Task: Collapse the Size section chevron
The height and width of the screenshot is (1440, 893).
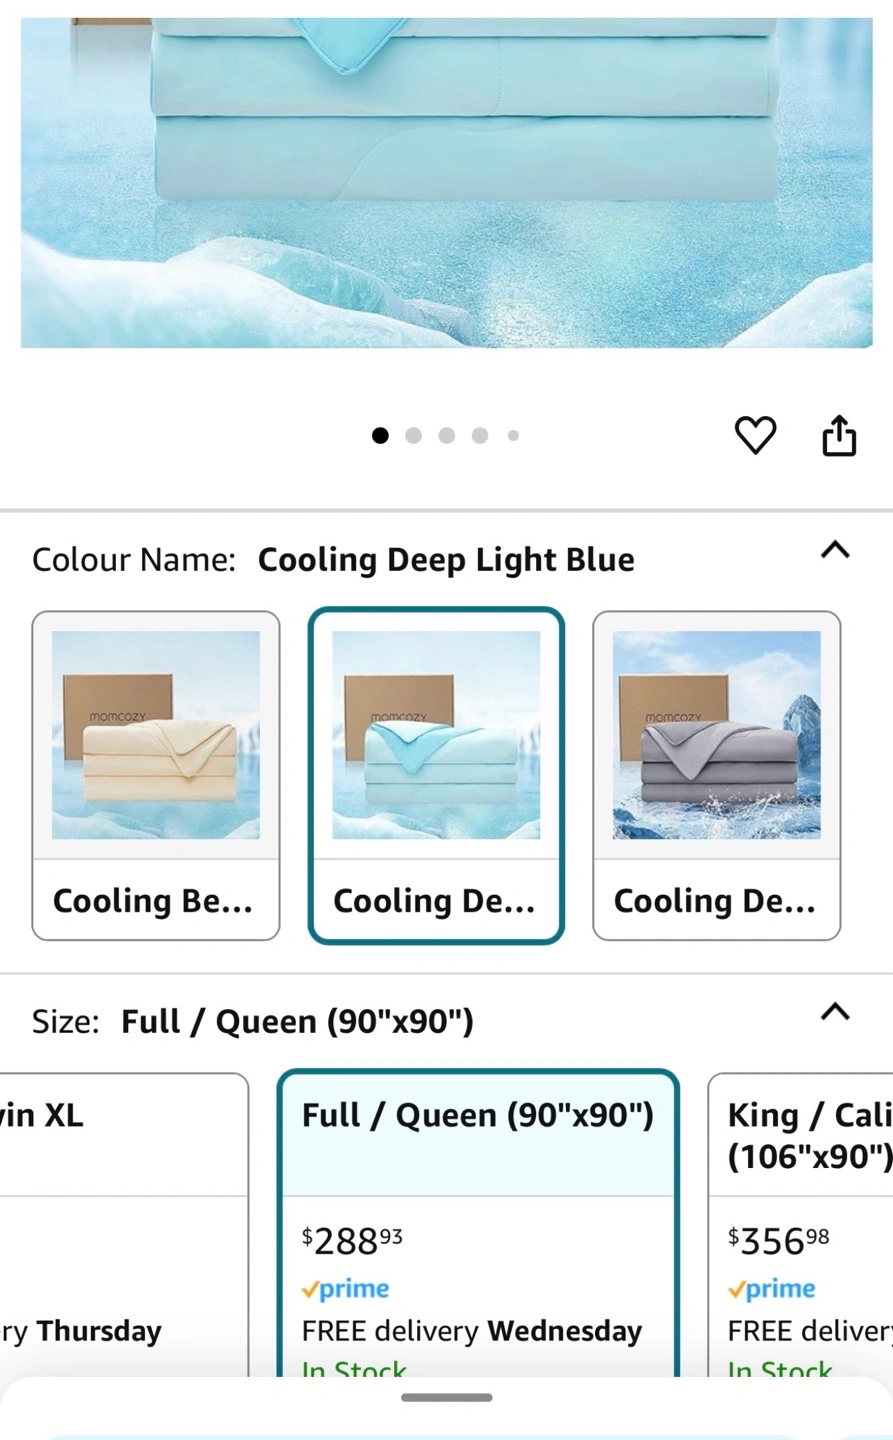Action: 835,1011
